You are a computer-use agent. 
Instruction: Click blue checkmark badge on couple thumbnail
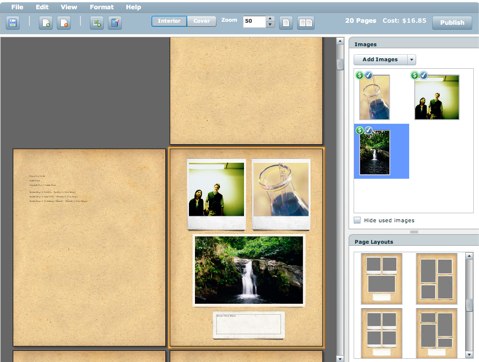(423, 75)
